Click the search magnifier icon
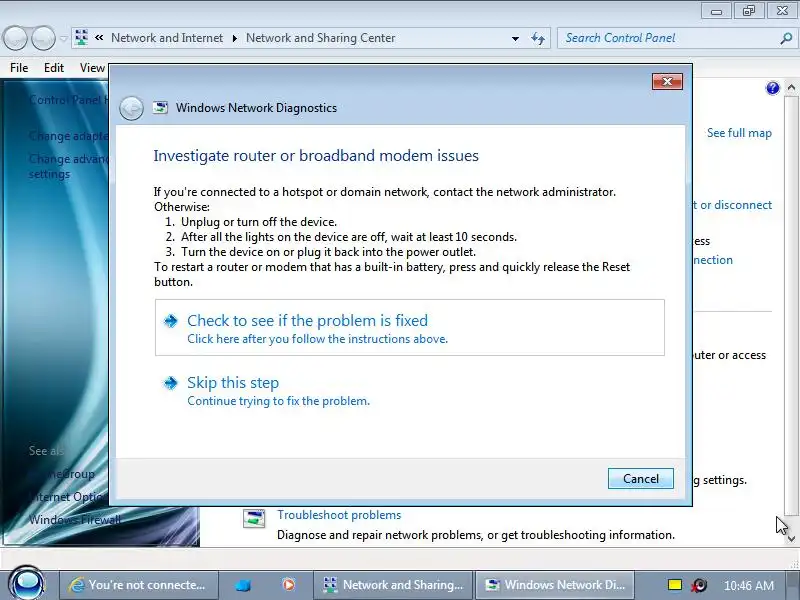The width and height of the screenshot is (800, 600). pyautogui.click(x=786, y=38)
